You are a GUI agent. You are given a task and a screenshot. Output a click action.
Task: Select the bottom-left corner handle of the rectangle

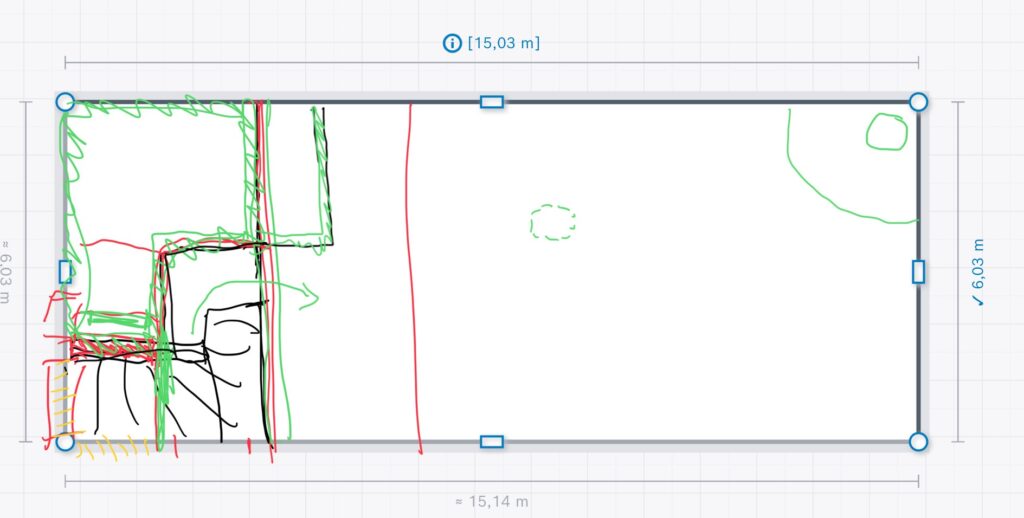[65, 442]
